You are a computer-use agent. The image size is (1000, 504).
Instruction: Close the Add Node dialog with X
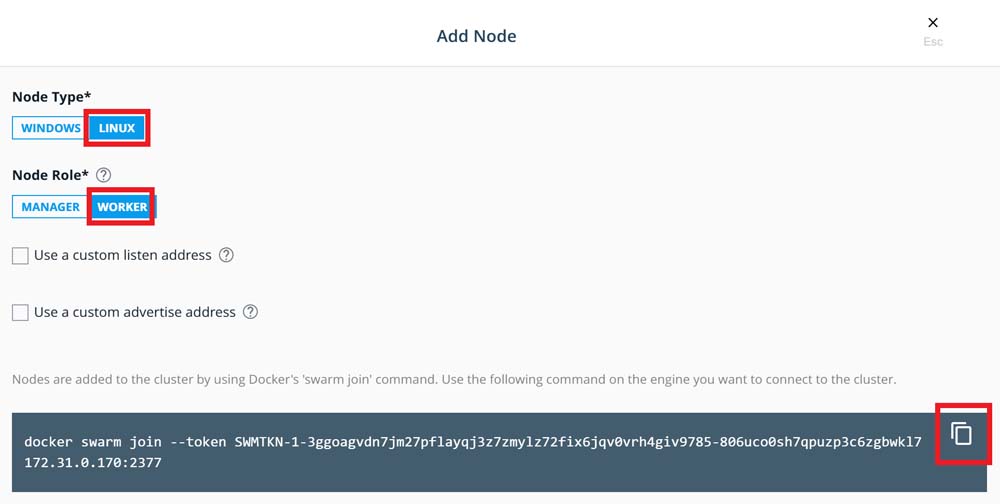[933, 22]
